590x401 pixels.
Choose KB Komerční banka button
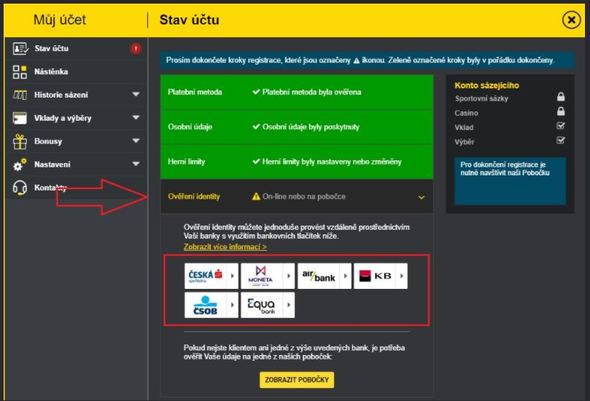pos(381,276)
